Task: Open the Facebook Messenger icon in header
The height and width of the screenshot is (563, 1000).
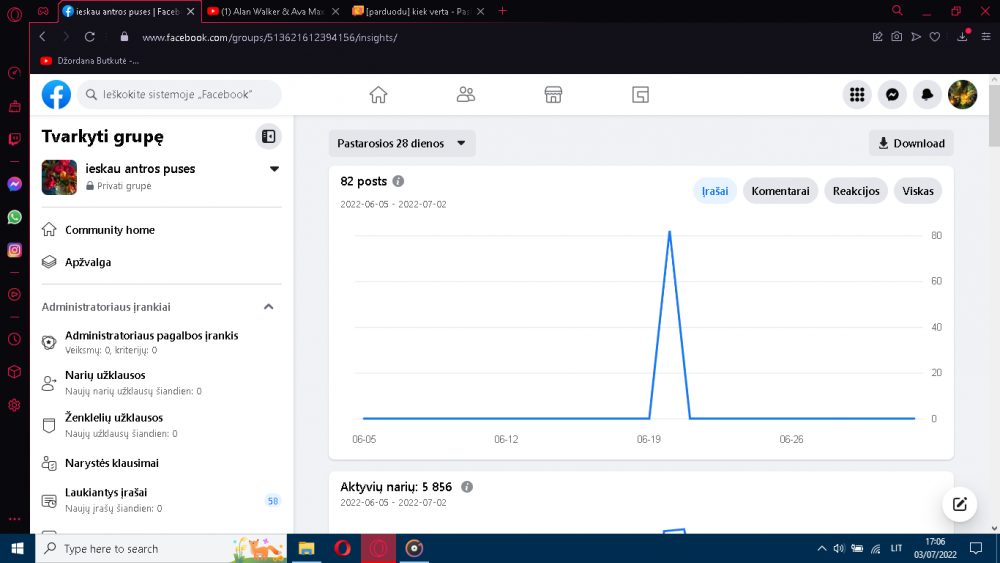Action: tap(892, 94)
